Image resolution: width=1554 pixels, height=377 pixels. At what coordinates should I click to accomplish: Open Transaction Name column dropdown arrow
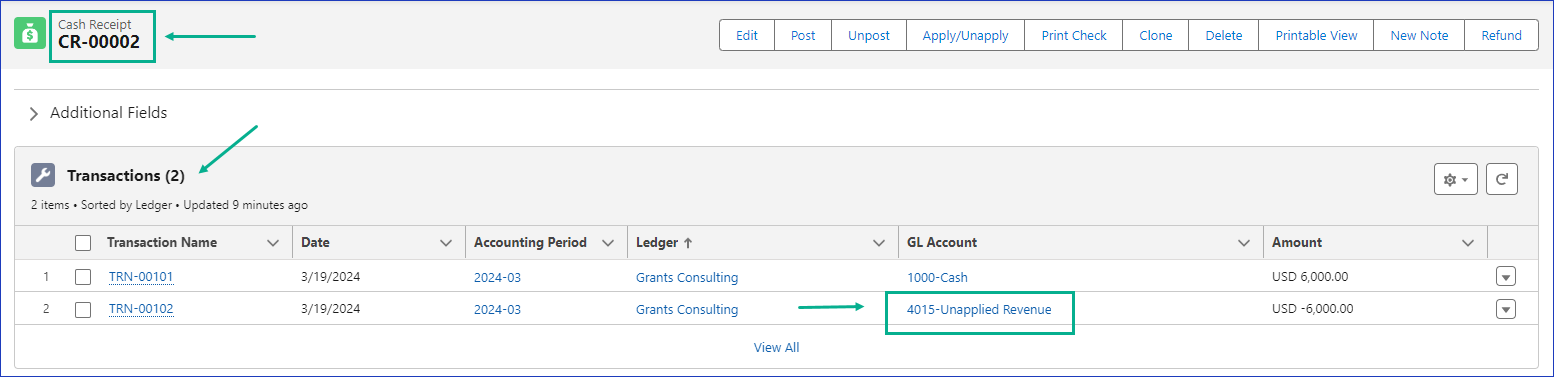[x=273, y=243]
